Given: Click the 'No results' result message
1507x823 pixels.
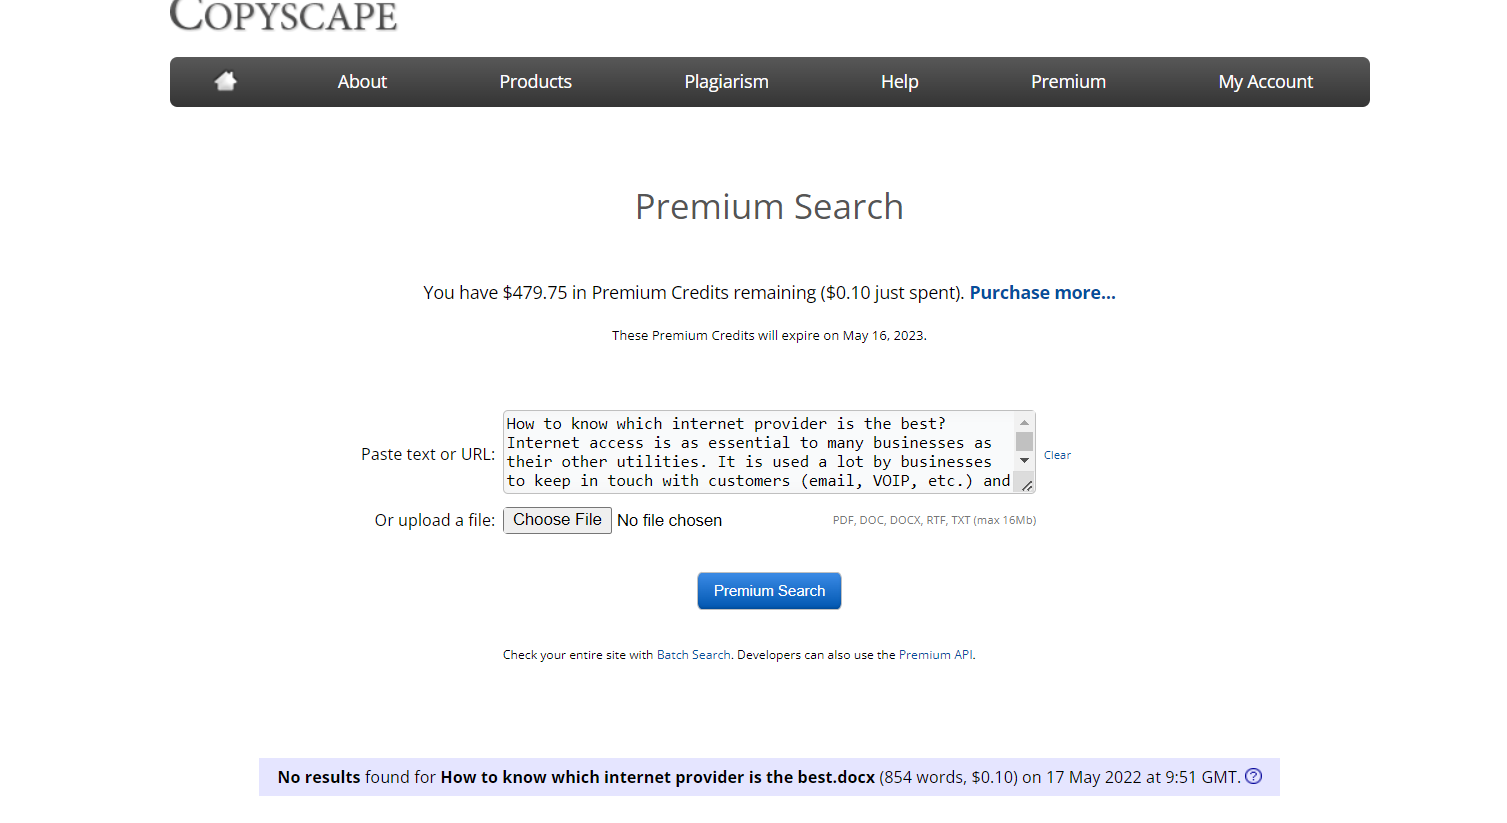Looking at the screenshot, I should tap(769, 777).
